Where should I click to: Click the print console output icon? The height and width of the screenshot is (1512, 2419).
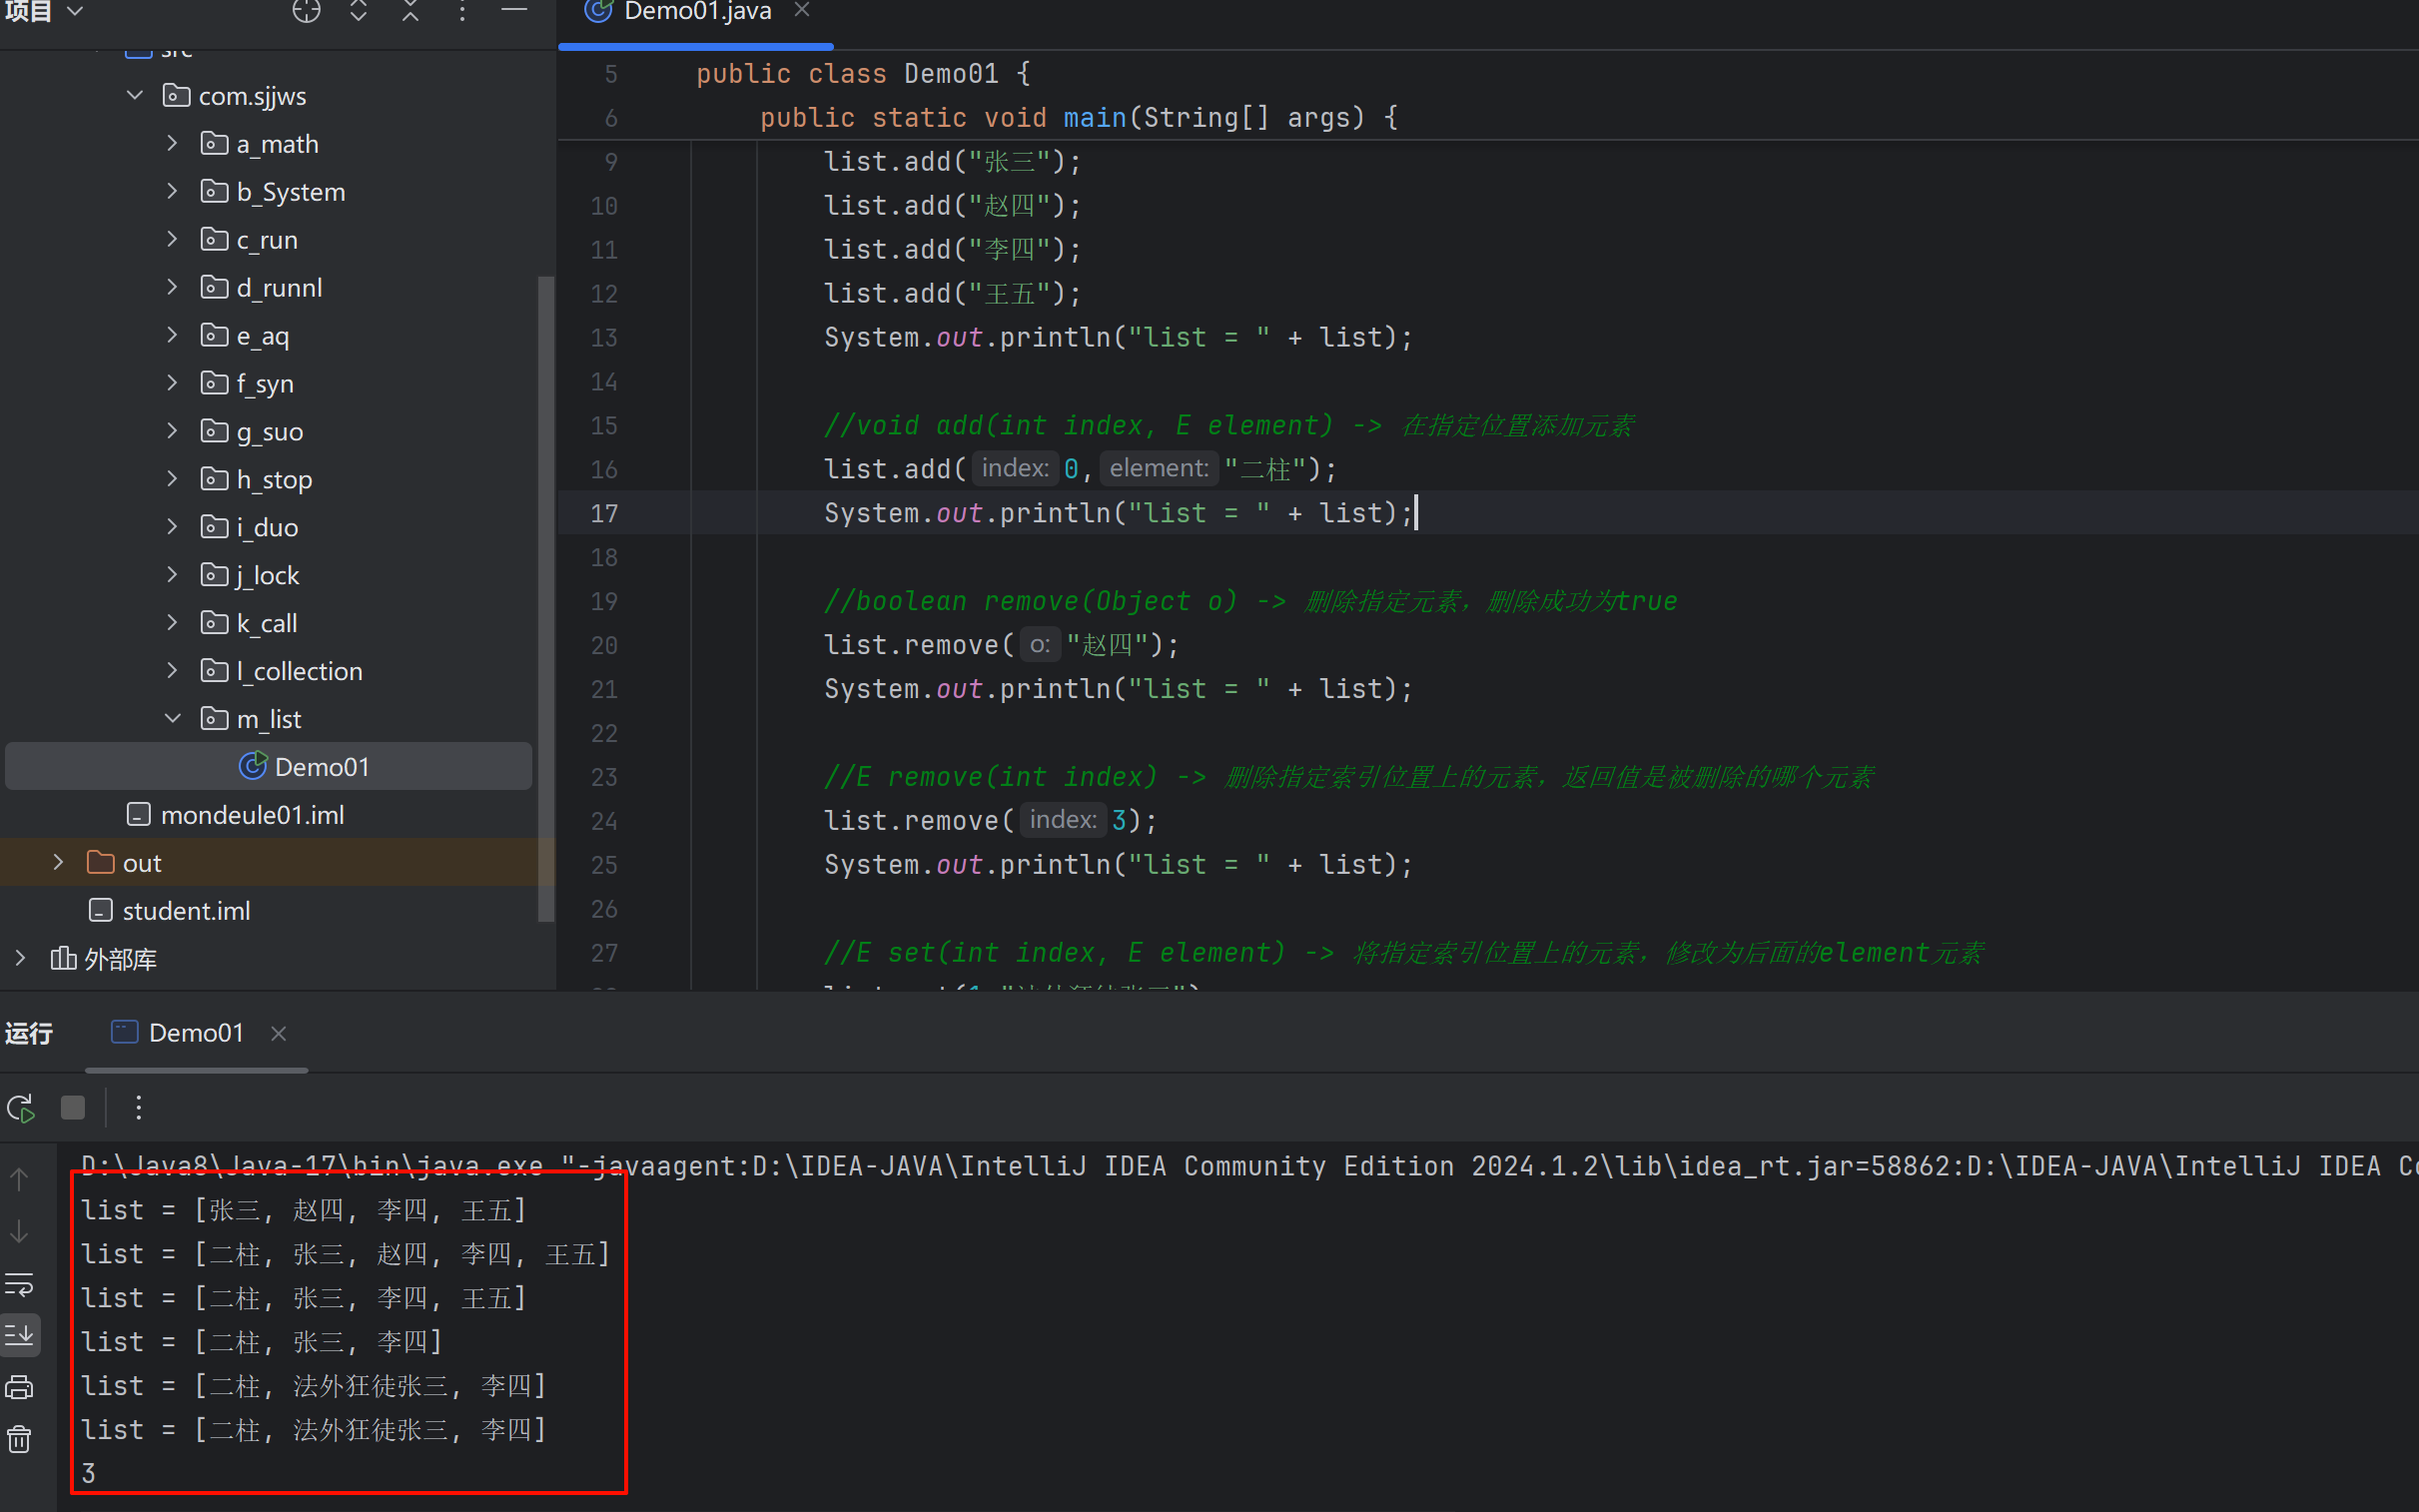tap(20, 1388)
